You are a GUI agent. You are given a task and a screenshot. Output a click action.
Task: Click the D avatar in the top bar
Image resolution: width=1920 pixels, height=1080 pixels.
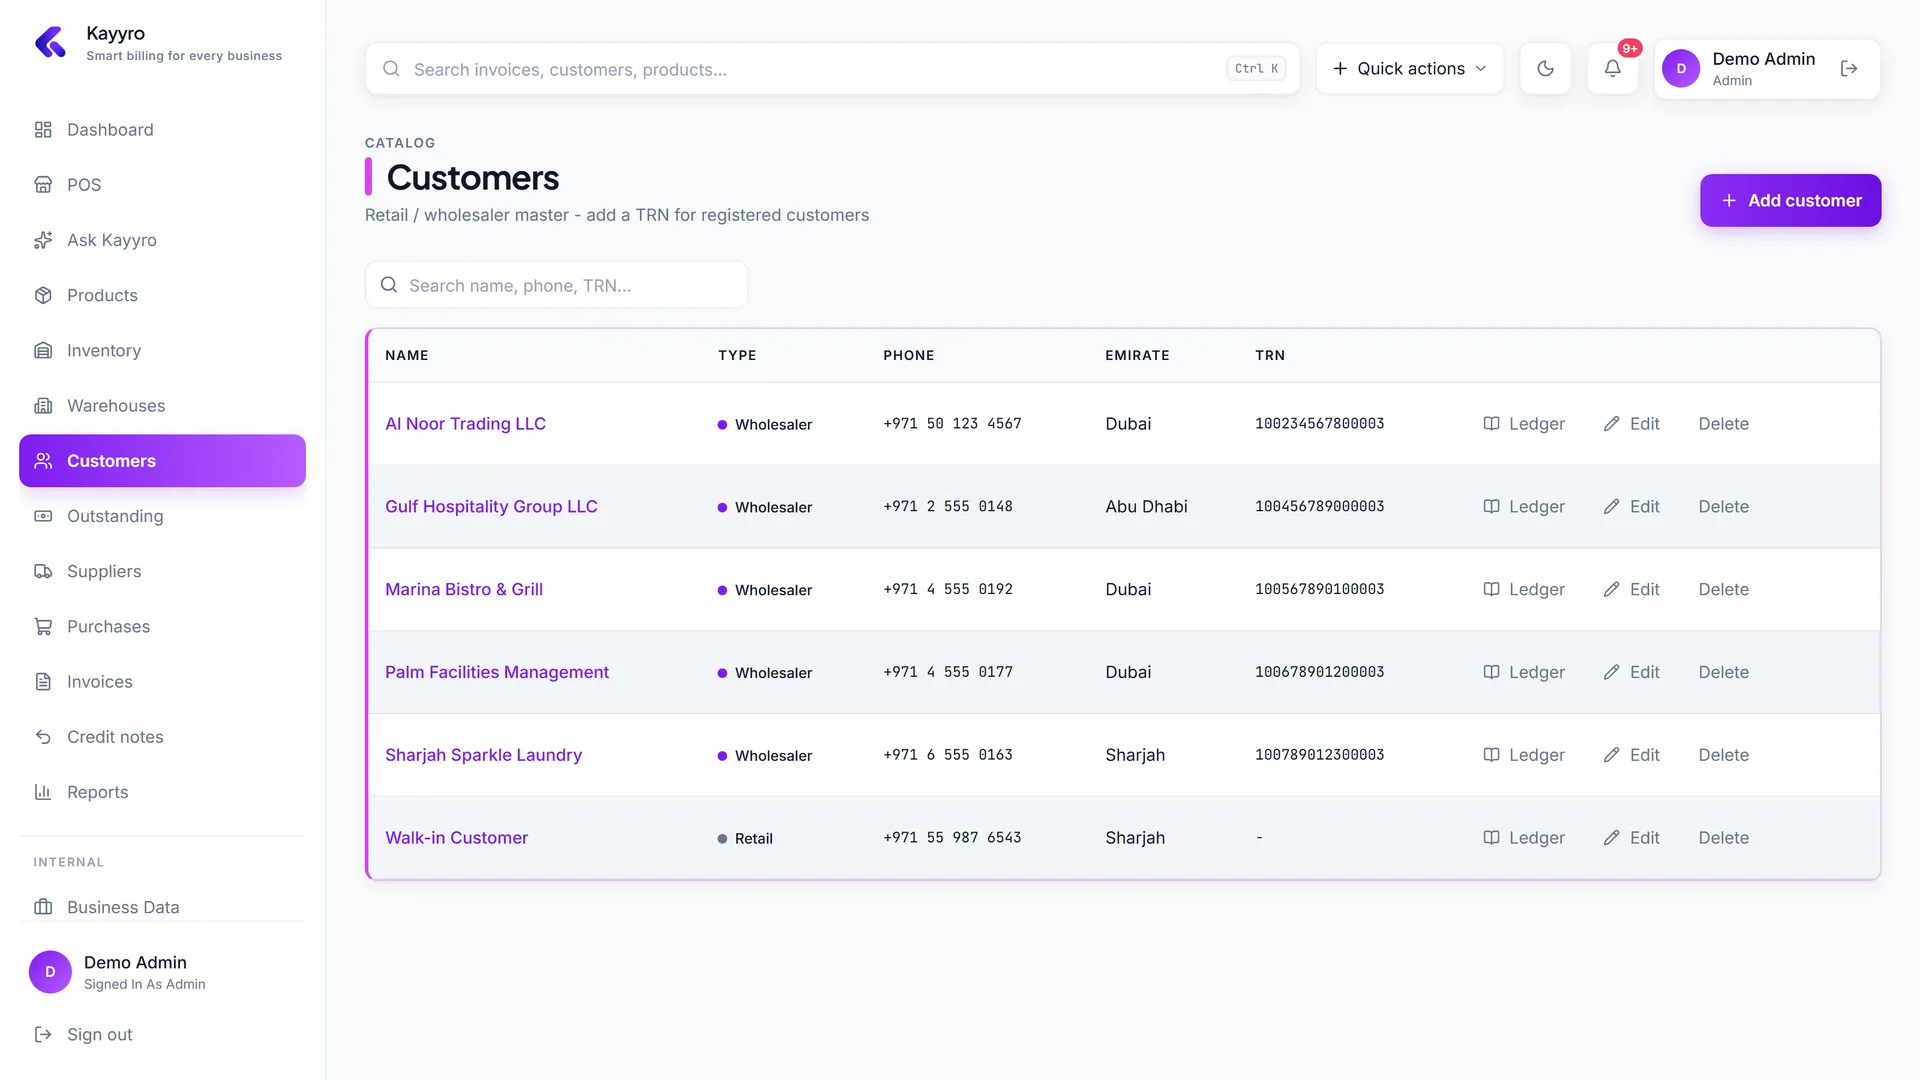(x=1681, y=69)
